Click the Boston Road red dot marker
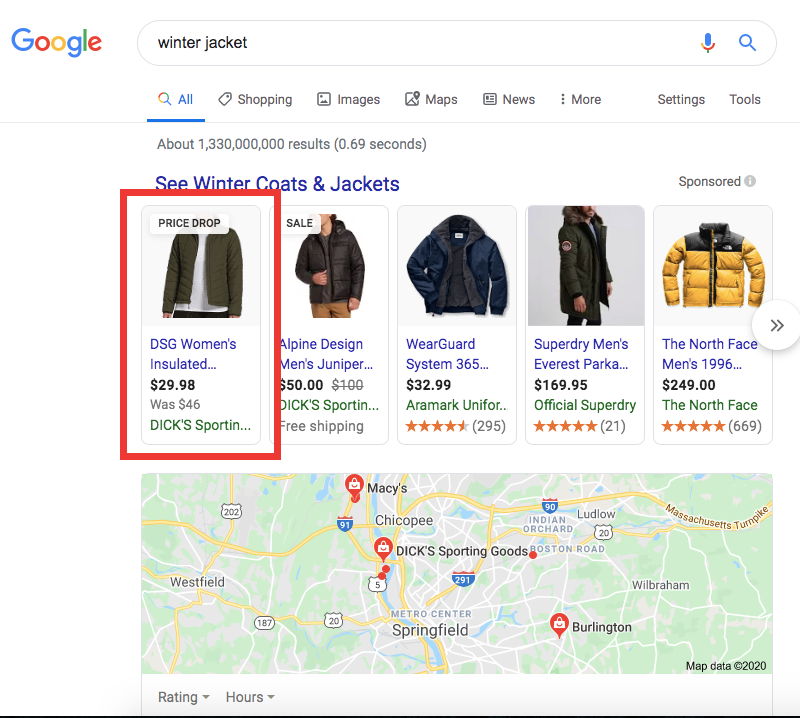 tap(533, 555)
